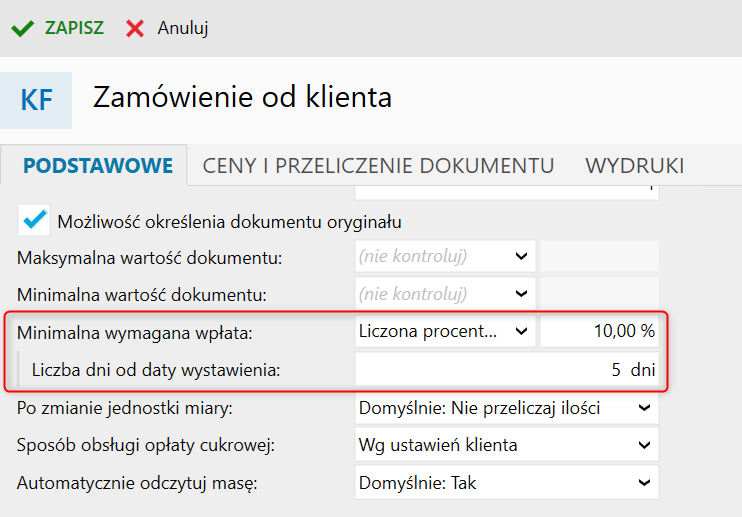Click the disabled minimum value amount field
Viewport: 742px width, 517px height.
[599, 294]
